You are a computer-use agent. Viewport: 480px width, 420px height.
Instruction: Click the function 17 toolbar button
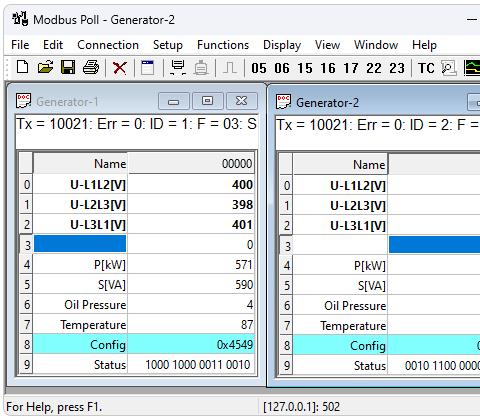pyautogui.click(x=351, y=68)
